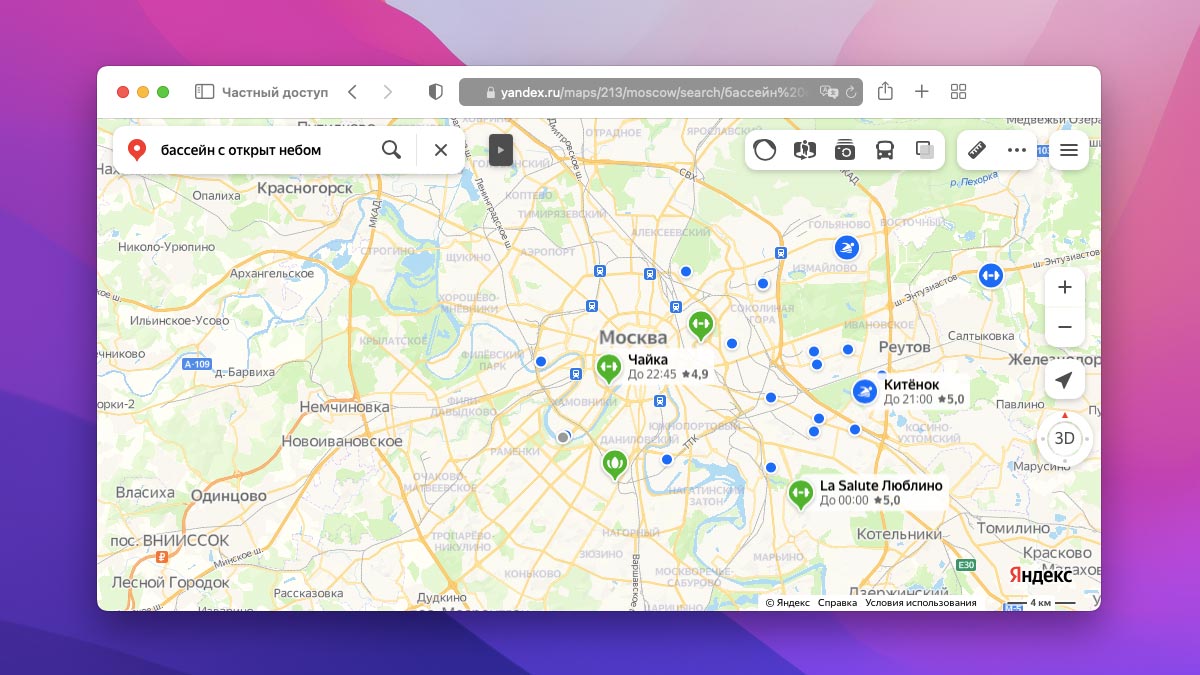Go back in Safari history
Screen dimensions: 1200x675
click(x=352, y=92)
